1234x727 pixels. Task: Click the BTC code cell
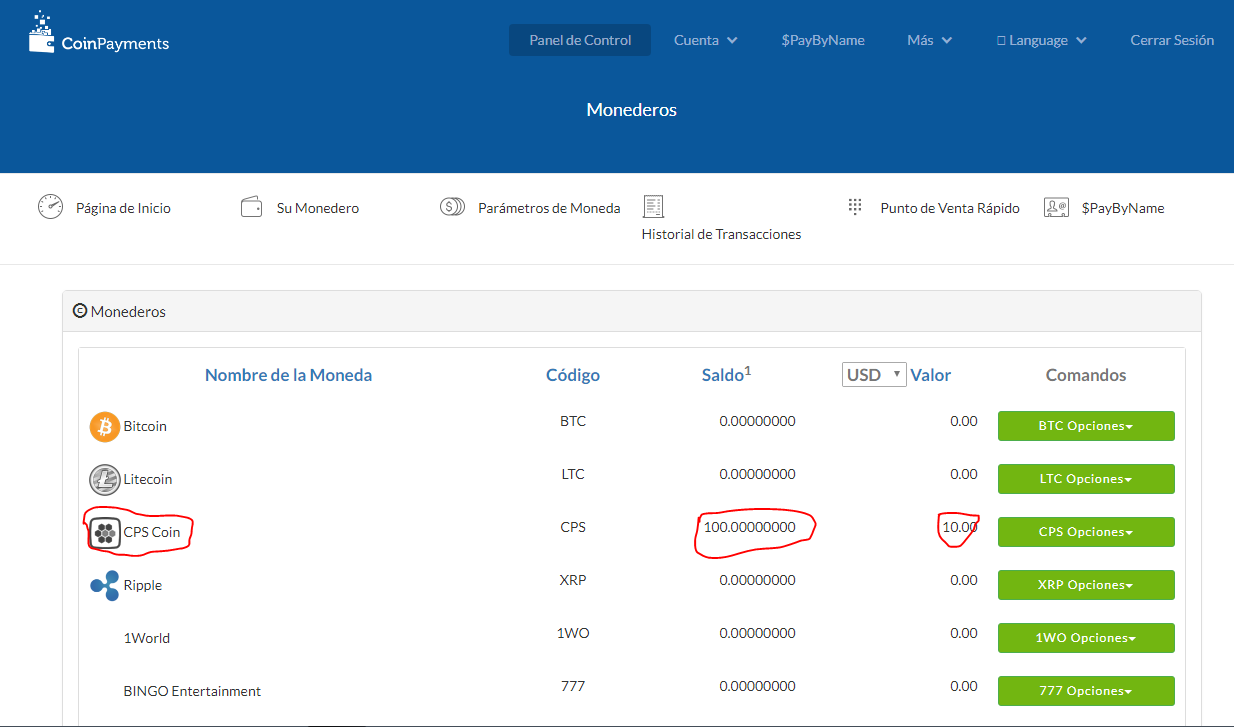tap(573, 421)
